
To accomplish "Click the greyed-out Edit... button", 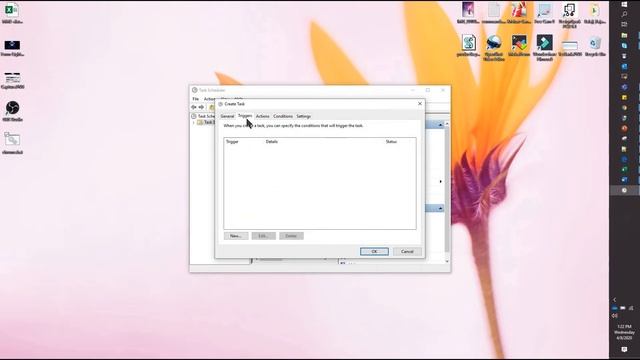I will click(263, 236).
